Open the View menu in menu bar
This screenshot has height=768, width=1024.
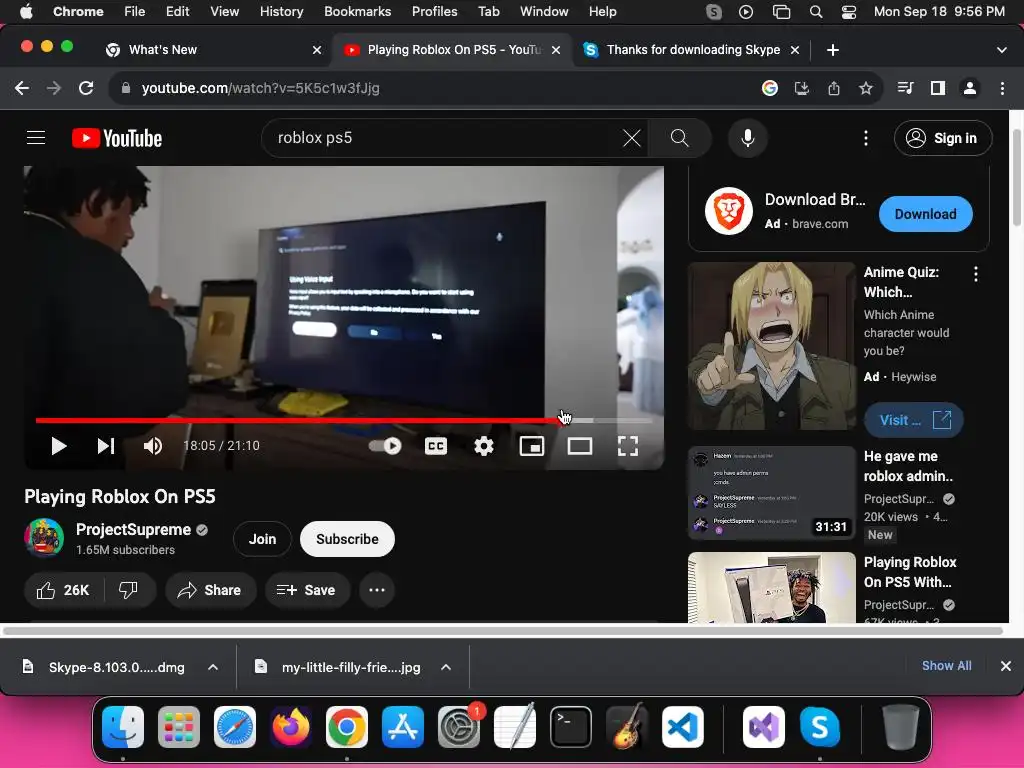tap(224, 11)
